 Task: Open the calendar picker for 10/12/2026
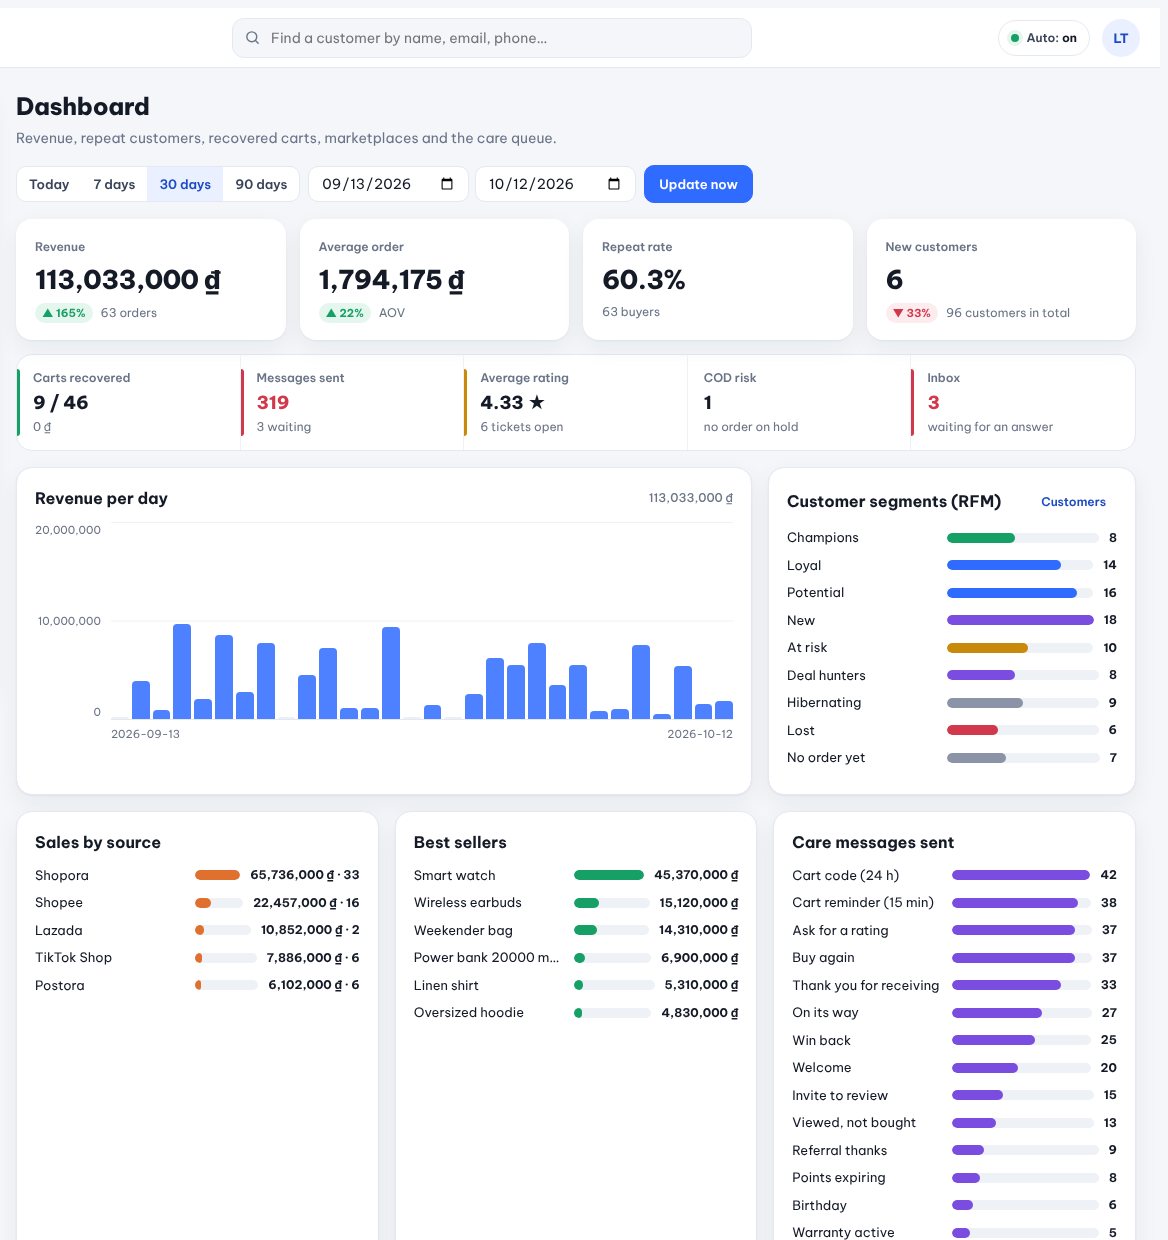coord(614,184)
